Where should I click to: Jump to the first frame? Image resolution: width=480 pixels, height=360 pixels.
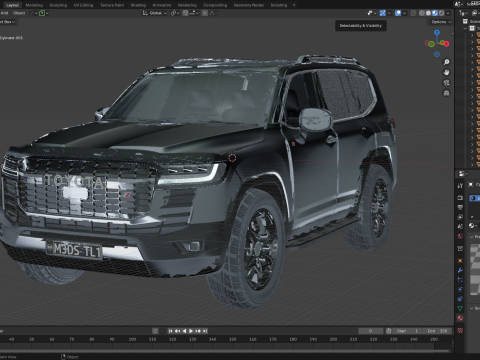pyautogui.click(x=171, y=331)
